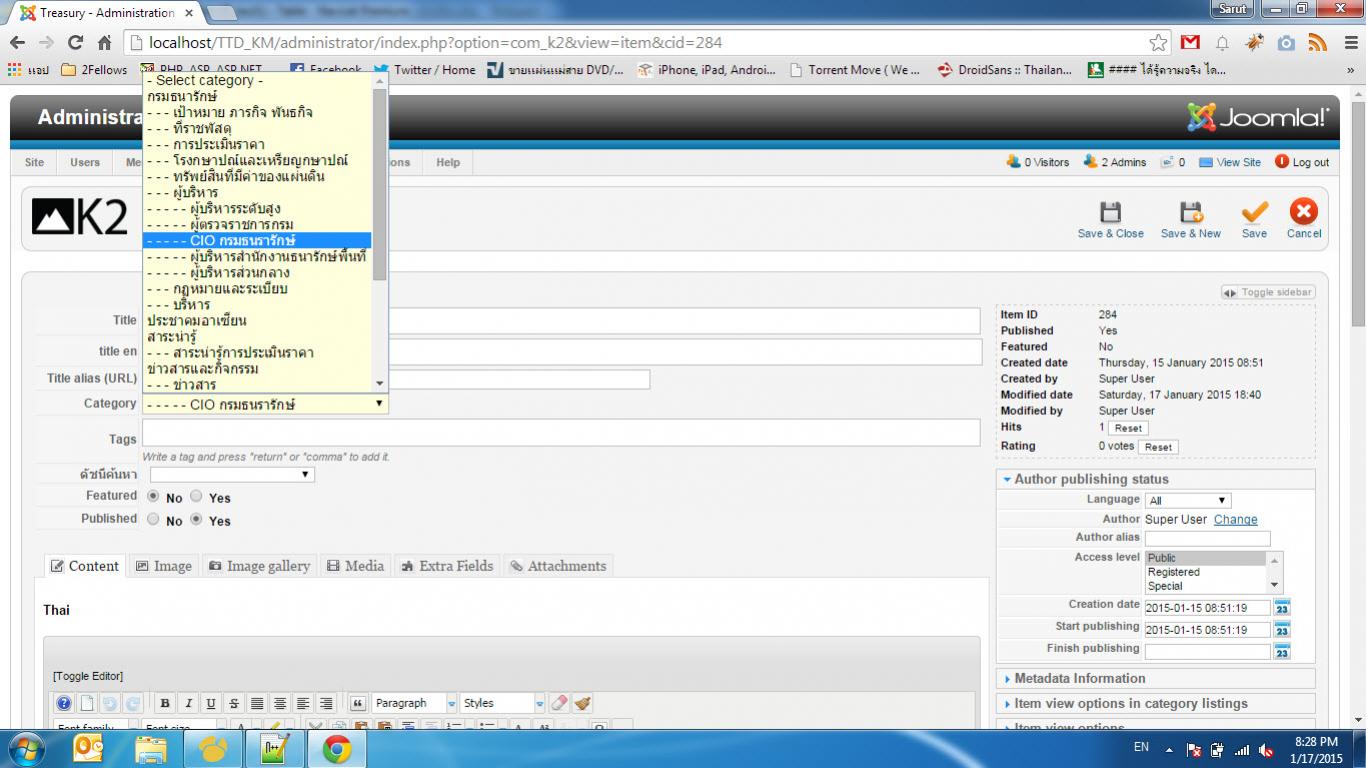Toggle Strikethrough in the editor toolbar

(233, 703)
